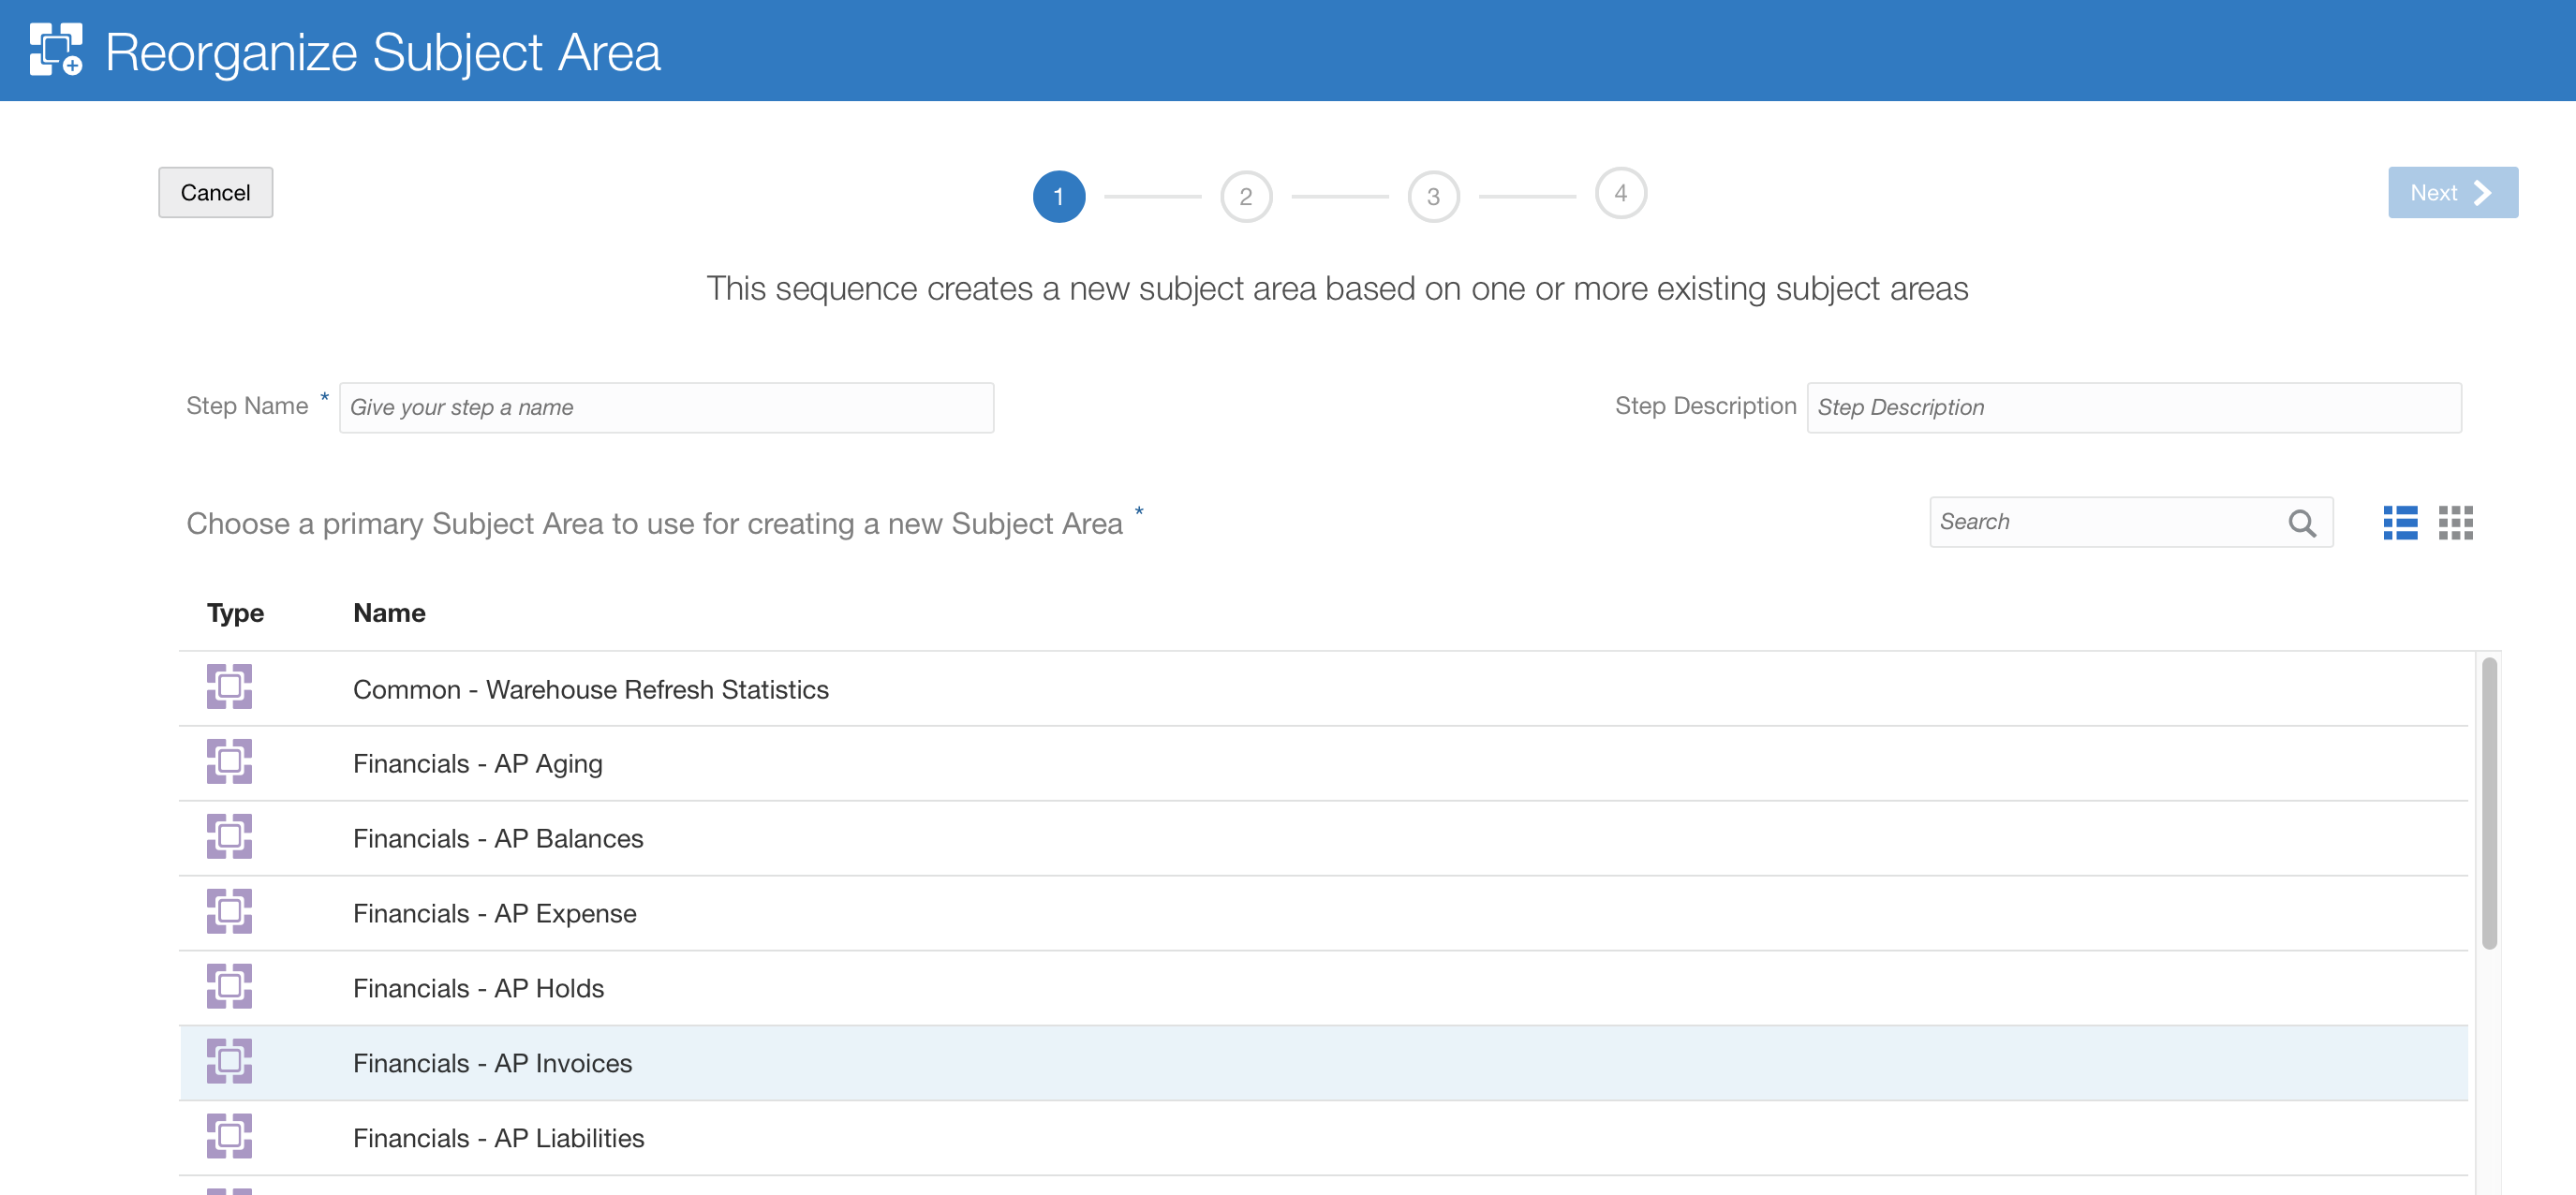The image size is (2576, 1195).
Task: Click the subject area list scrollbar
Action: click(x=2488, y=803)
